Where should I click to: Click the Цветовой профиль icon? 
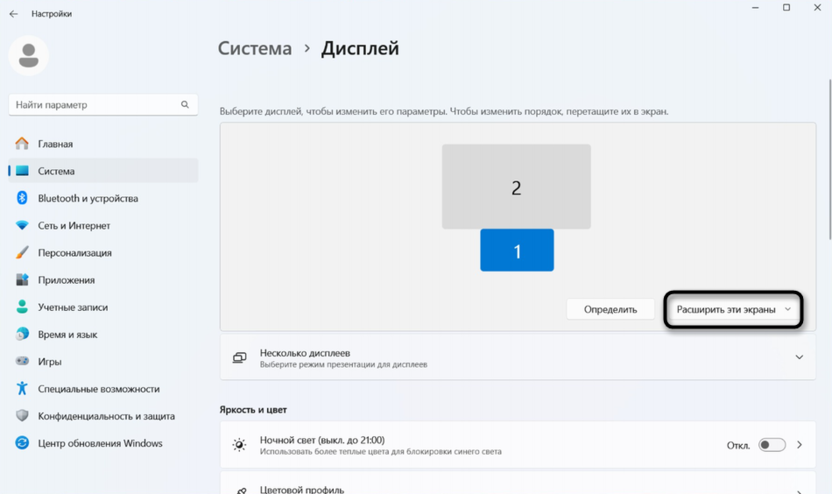pyautogui.click(x=240, y=490)
